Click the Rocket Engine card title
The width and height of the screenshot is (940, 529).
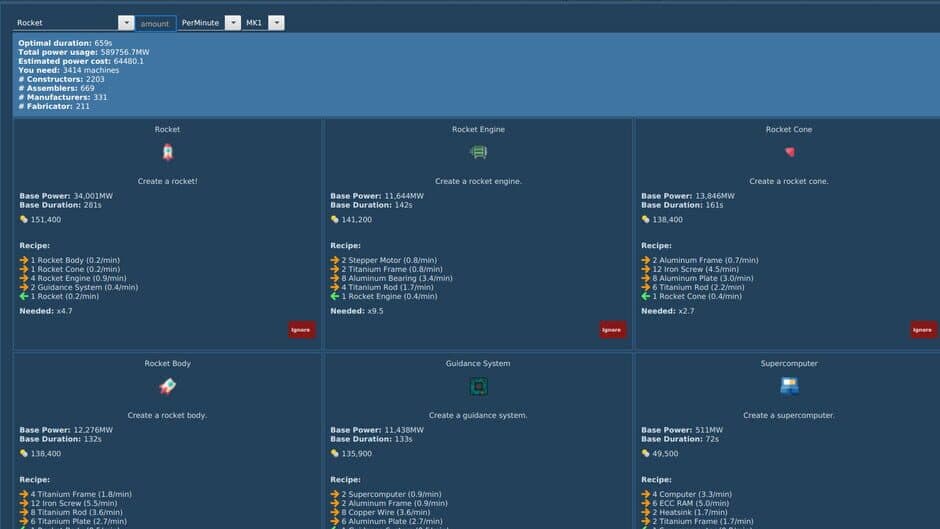point(478,130)
